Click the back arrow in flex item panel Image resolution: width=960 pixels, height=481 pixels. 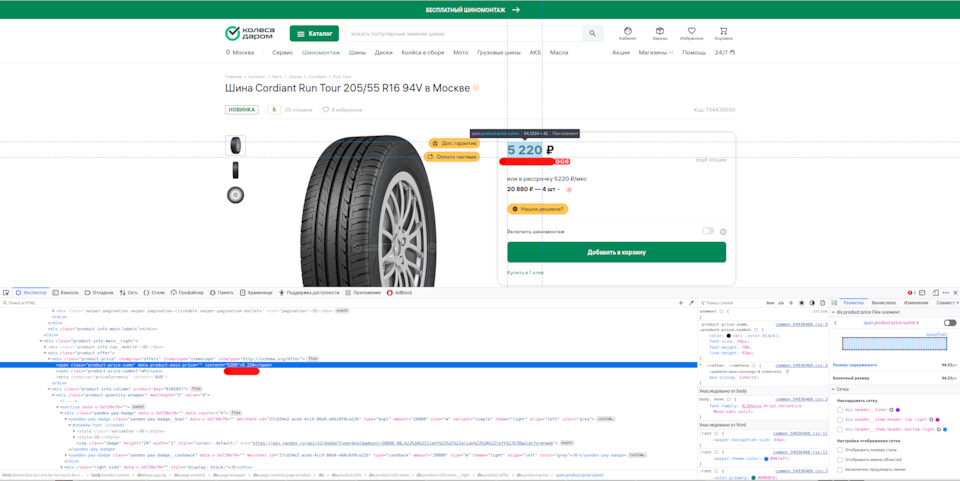point(835,323)
